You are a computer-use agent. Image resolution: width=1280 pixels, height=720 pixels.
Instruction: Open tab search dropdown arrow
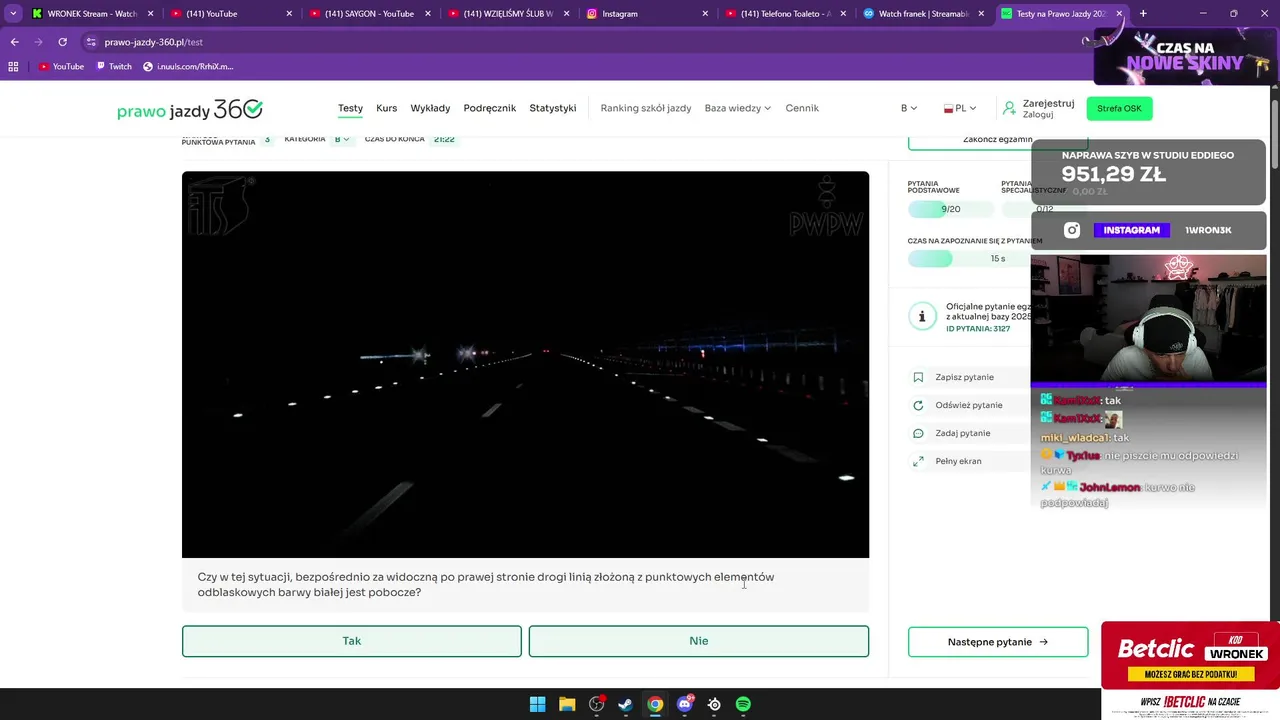tap(13, 14)
